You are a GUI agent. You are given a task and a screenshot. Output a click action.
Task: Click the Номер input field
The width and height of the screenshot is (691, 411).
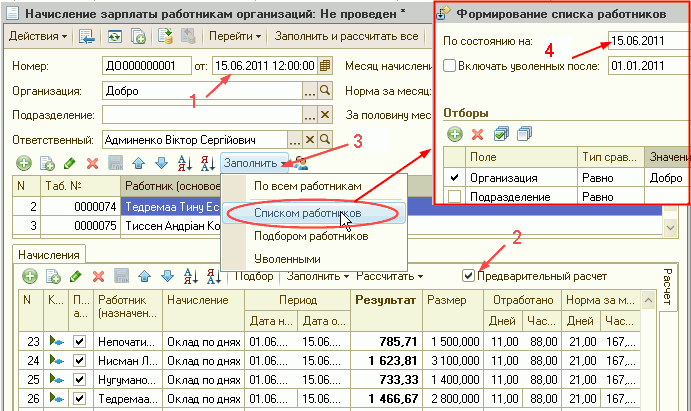click(147, 66)
